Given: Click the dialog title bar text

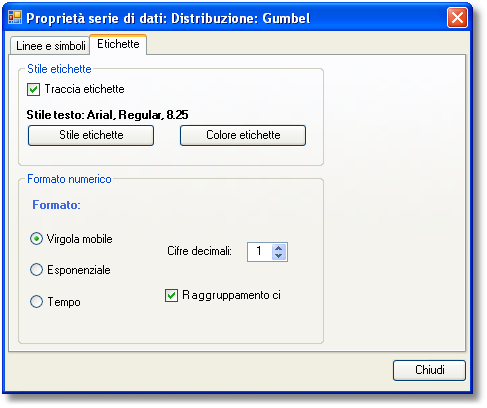Looking at the screenshot, I should pos(168,18).
